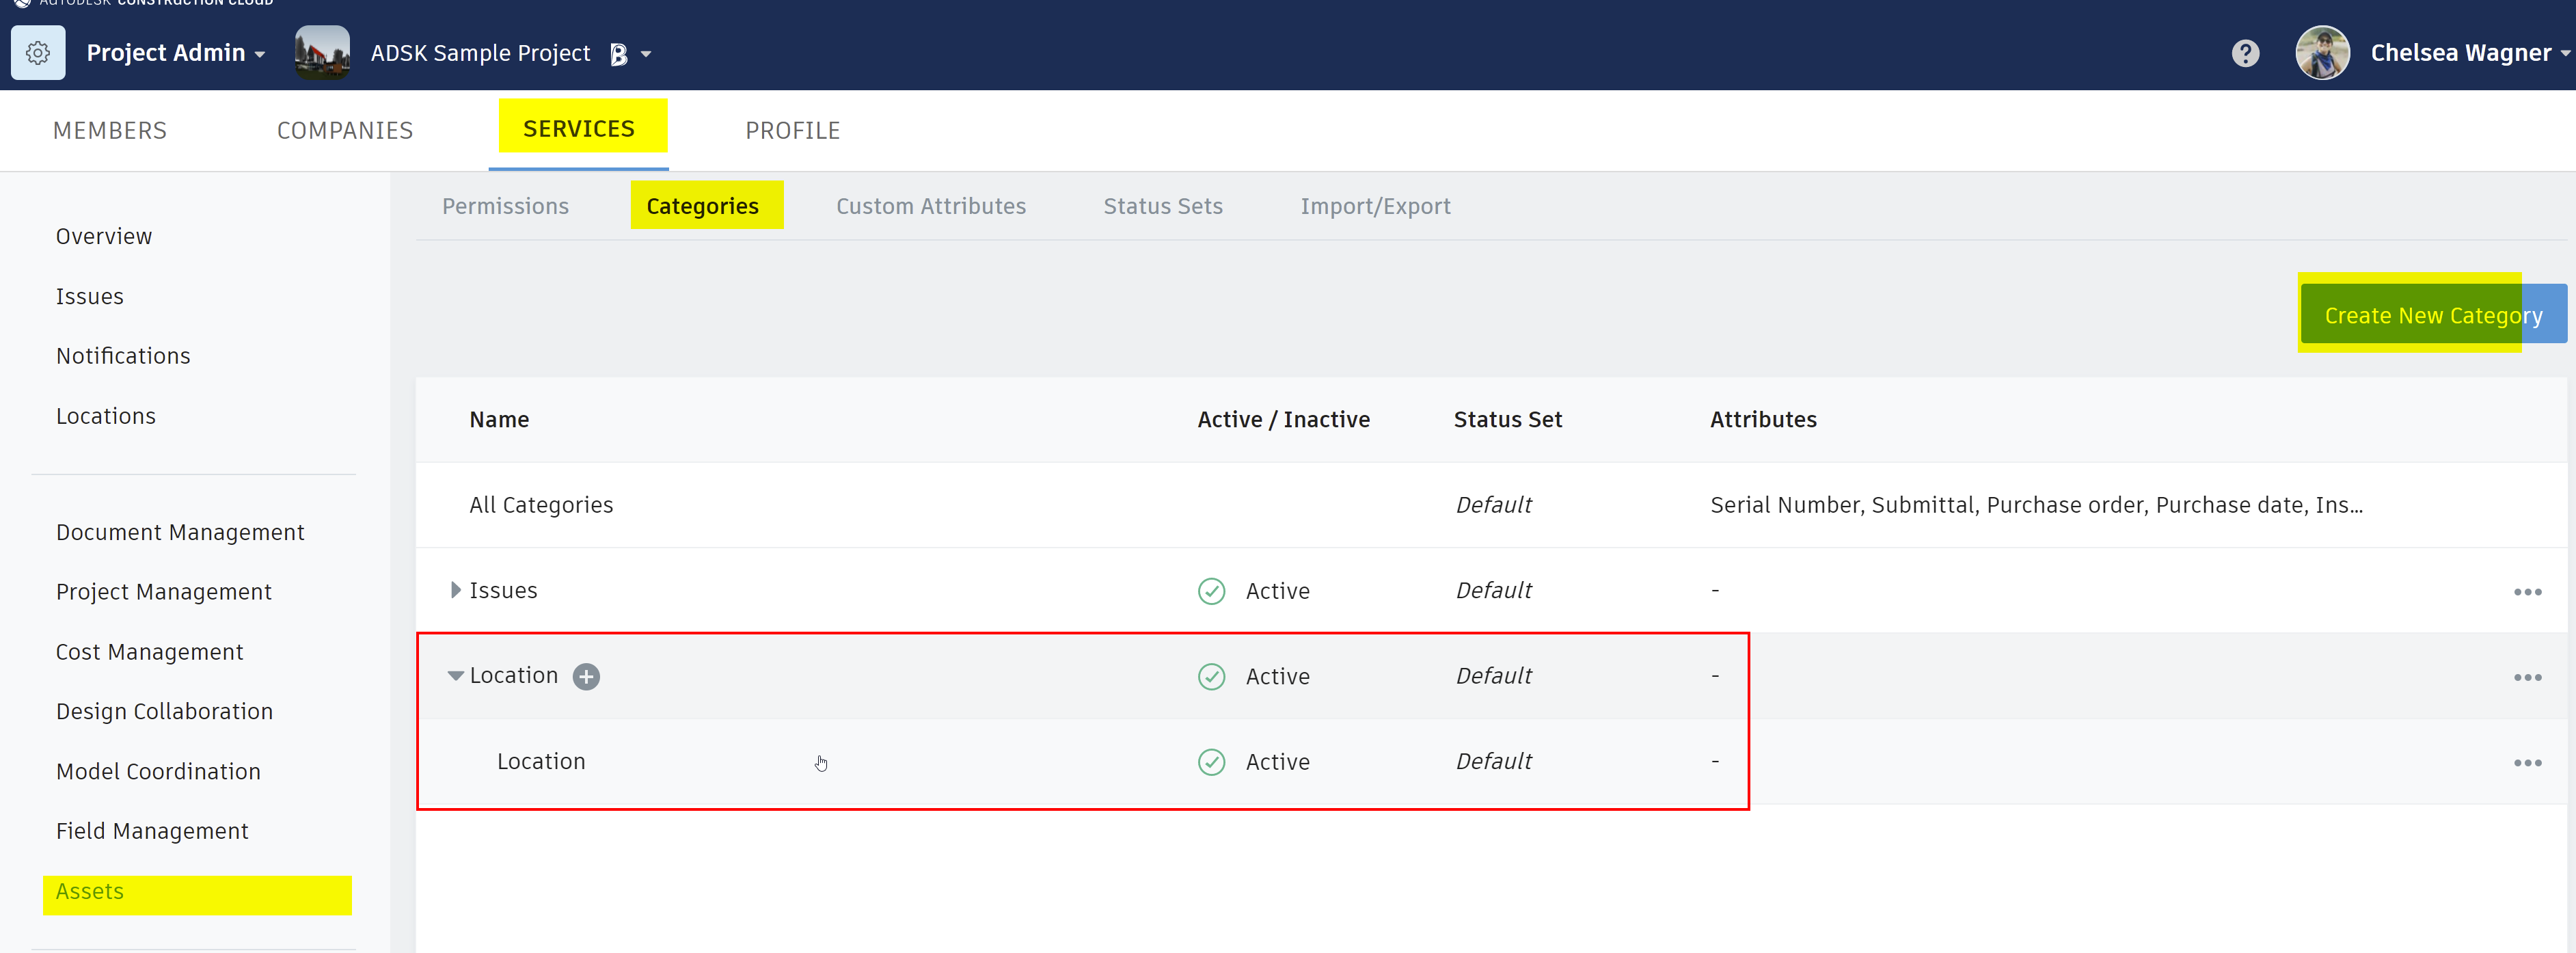Click the ADSK Sample Project thumbnail icon
Viewport: 2576px width, 953px height.
tap(322, 52)
